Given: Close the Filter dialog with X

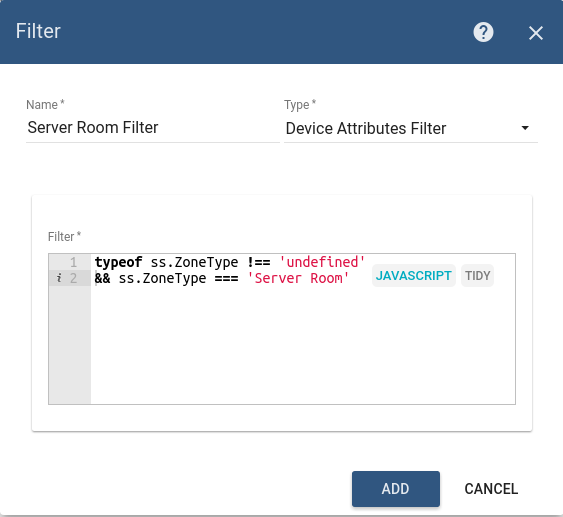Looking at the screenshot, I should pyautogui.click(x=536, y=33).
